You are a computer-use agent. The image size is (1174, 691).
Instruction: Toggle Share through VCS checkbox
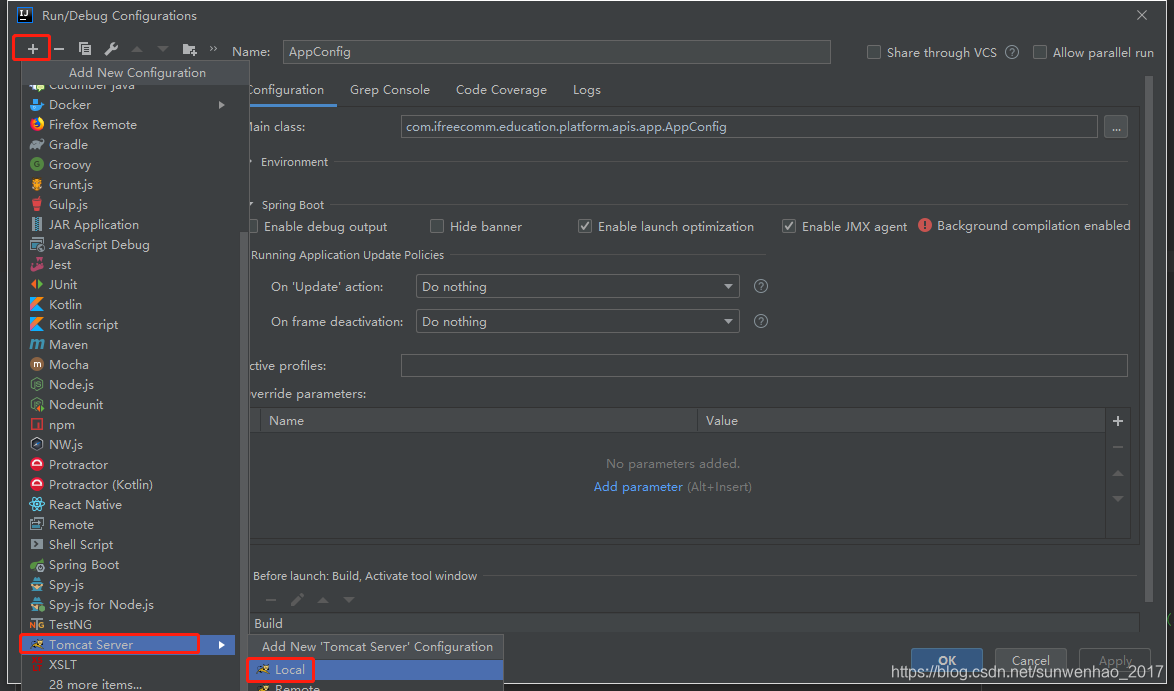click(873, 52)
